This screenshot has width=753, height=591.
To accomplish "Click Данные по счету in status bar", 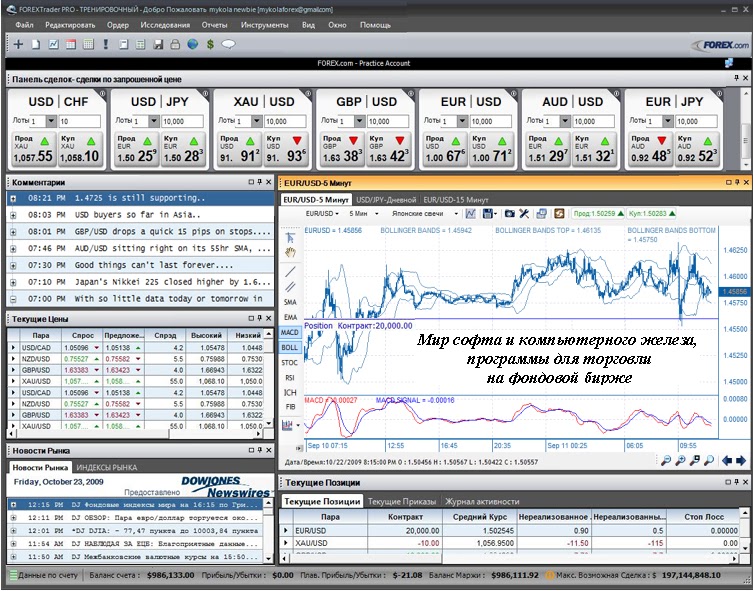I will tap(44, 575).
